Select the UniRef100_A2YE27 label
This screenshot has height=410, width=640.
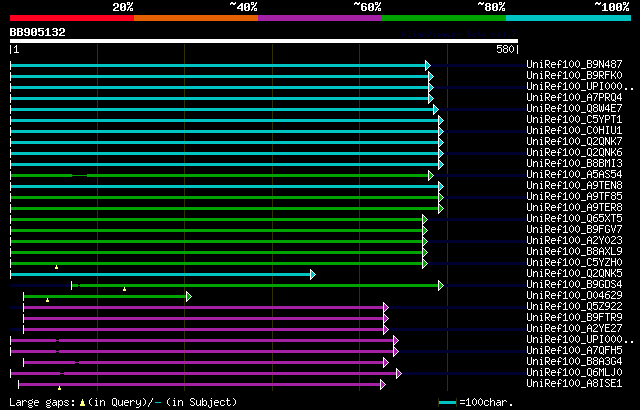(x=574, y=329)
